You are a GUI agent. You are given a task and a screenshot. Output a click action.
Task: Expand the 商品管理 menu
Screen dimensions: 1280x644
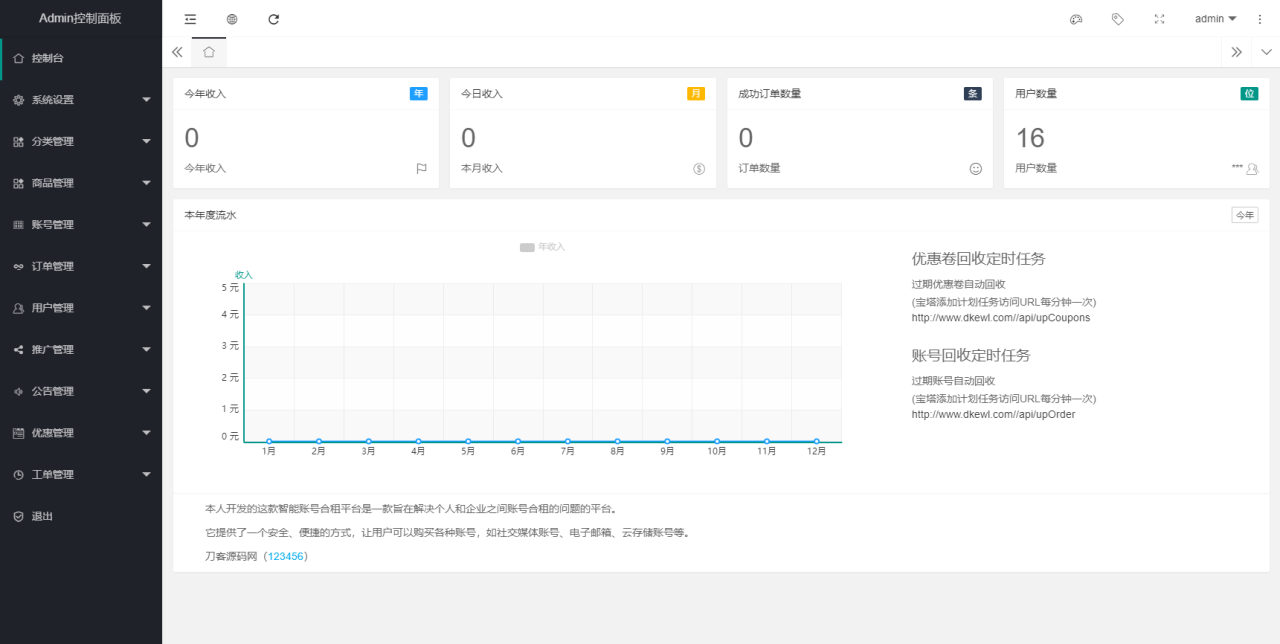80,182
